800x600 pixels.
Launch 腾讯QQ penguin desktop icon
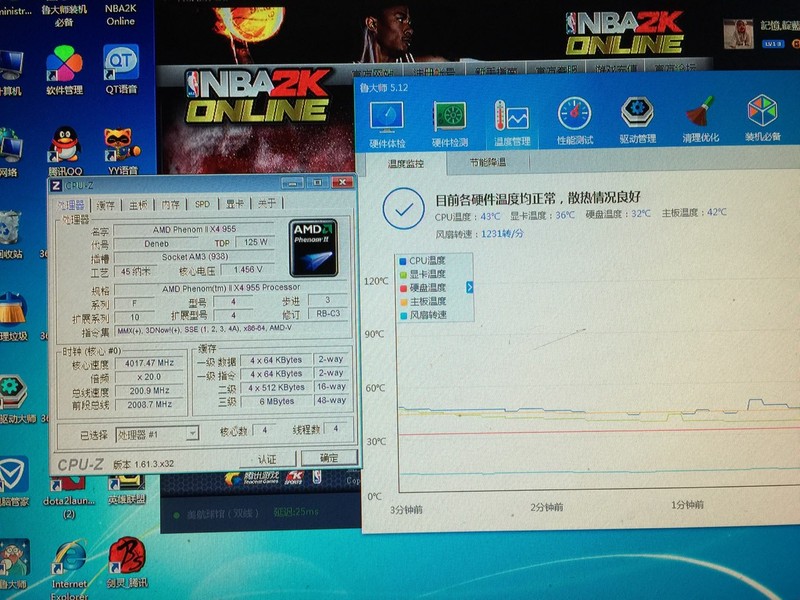pos(66,152)
